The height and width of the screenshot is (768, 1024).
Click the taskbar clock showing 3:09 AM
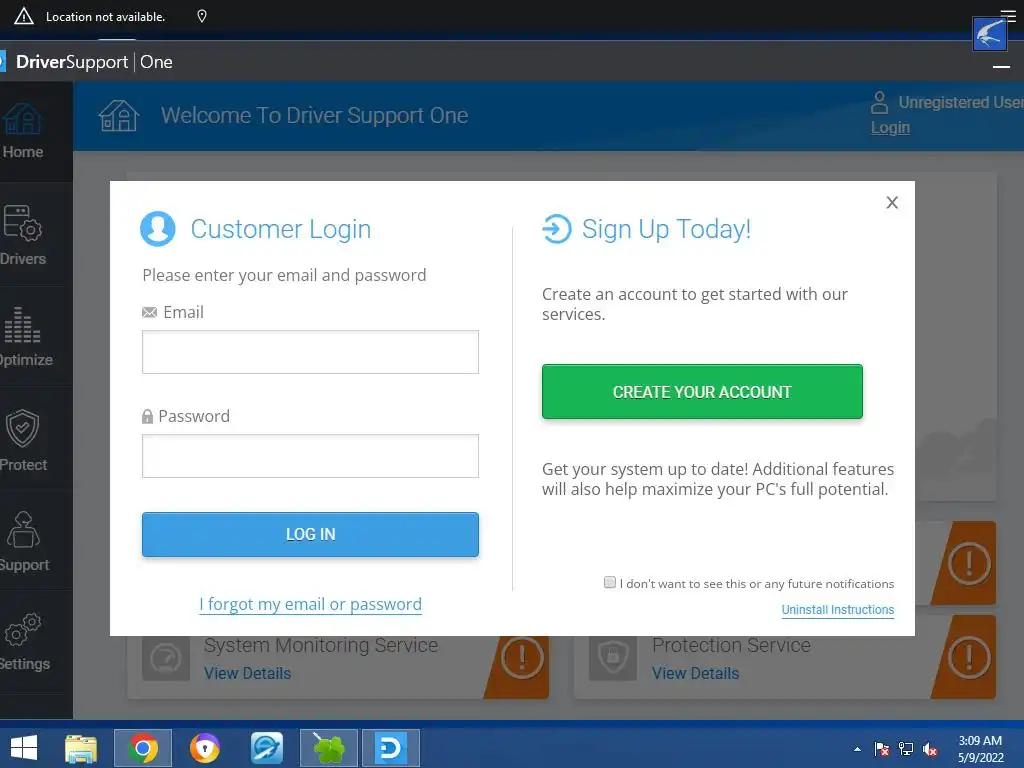tap(980, 749)
